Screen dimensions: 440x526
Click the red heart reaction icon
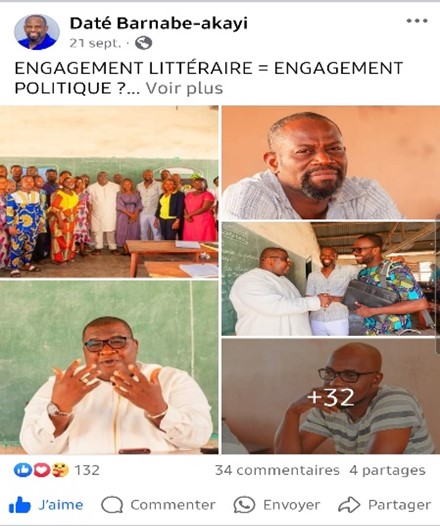pyautogui.click(x=41, y=470)
